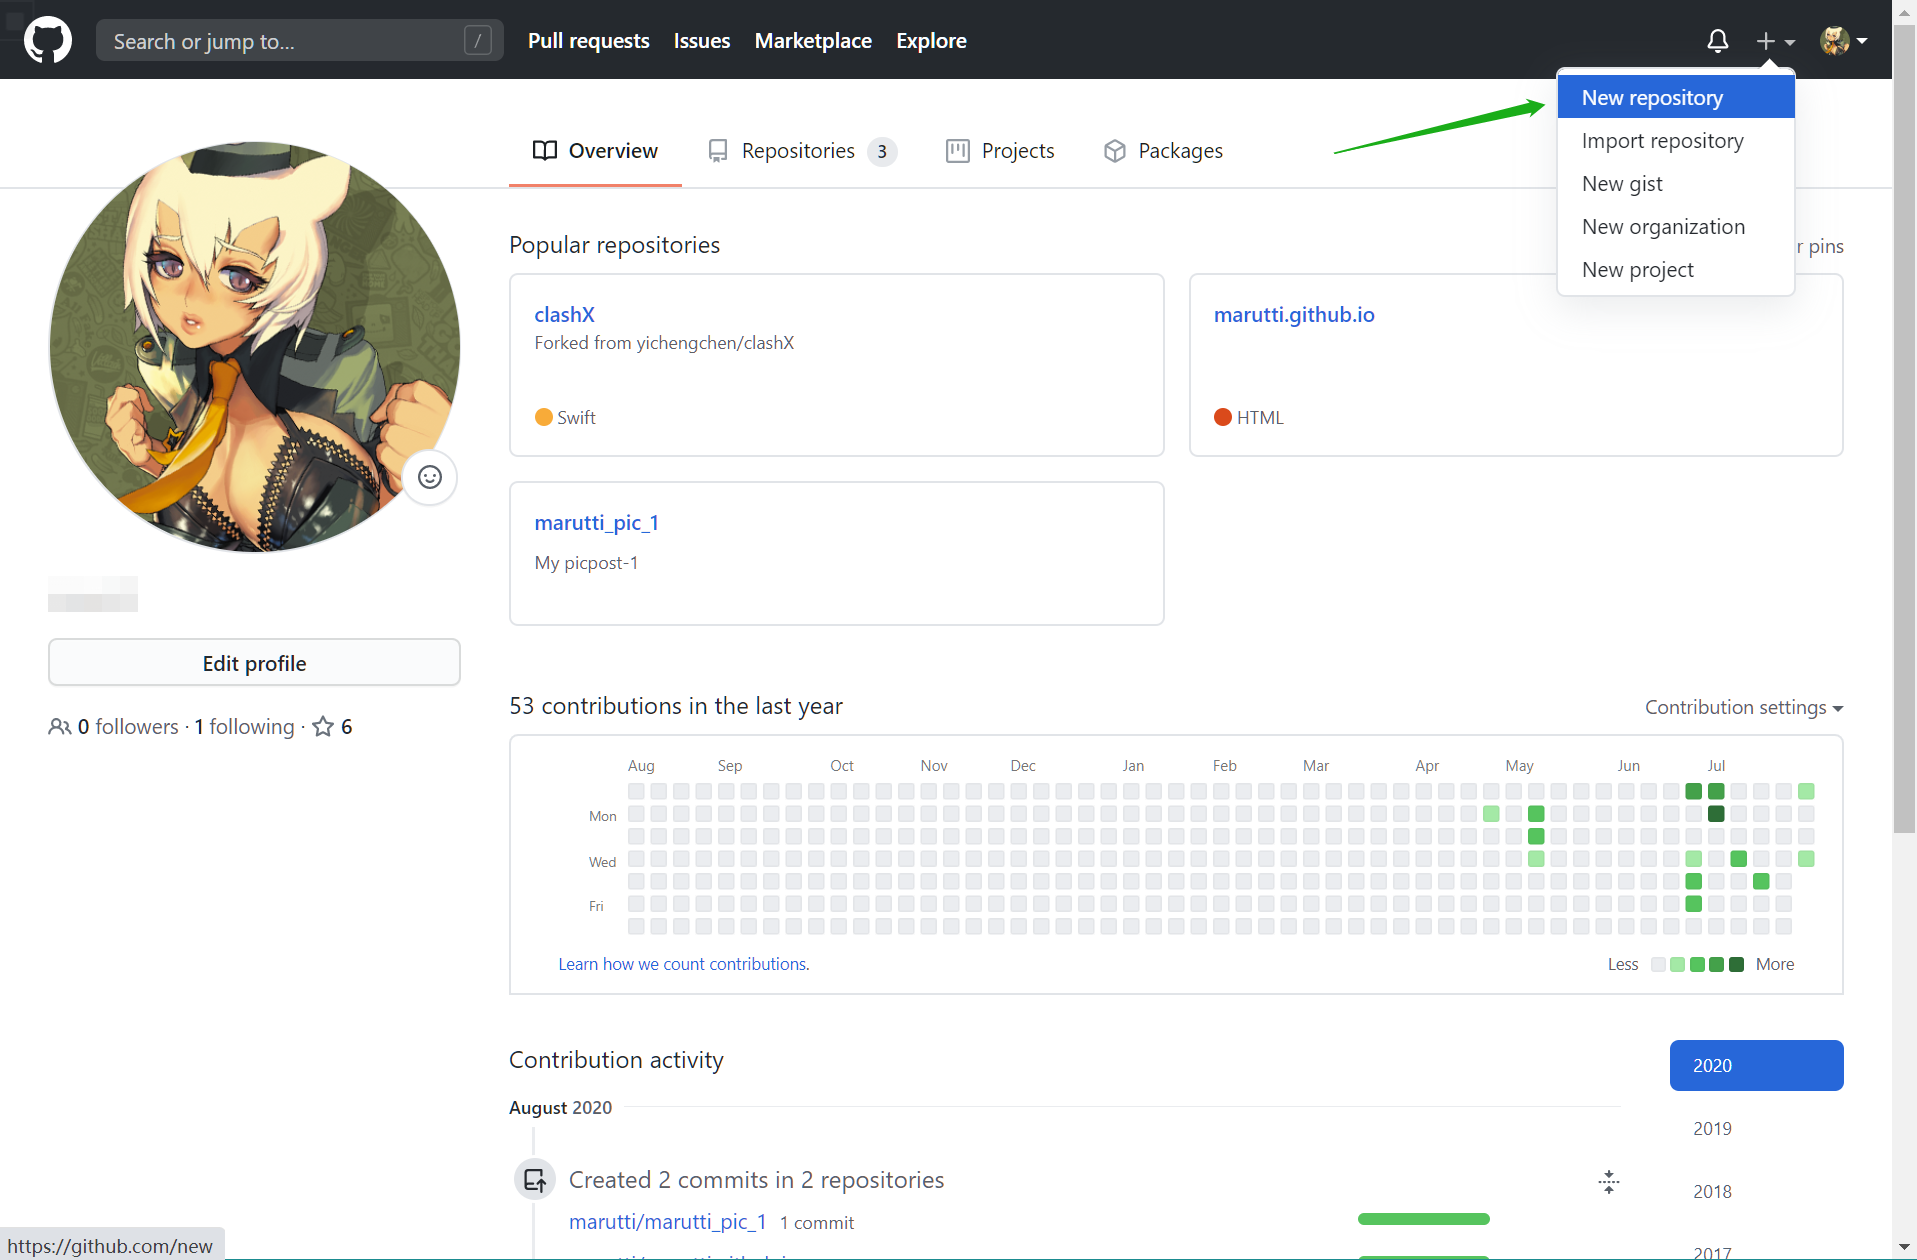This screenshot has height=1260, width=1917.
Task: Click the slash shortcut key in search
Action: (x=478, y=41)
